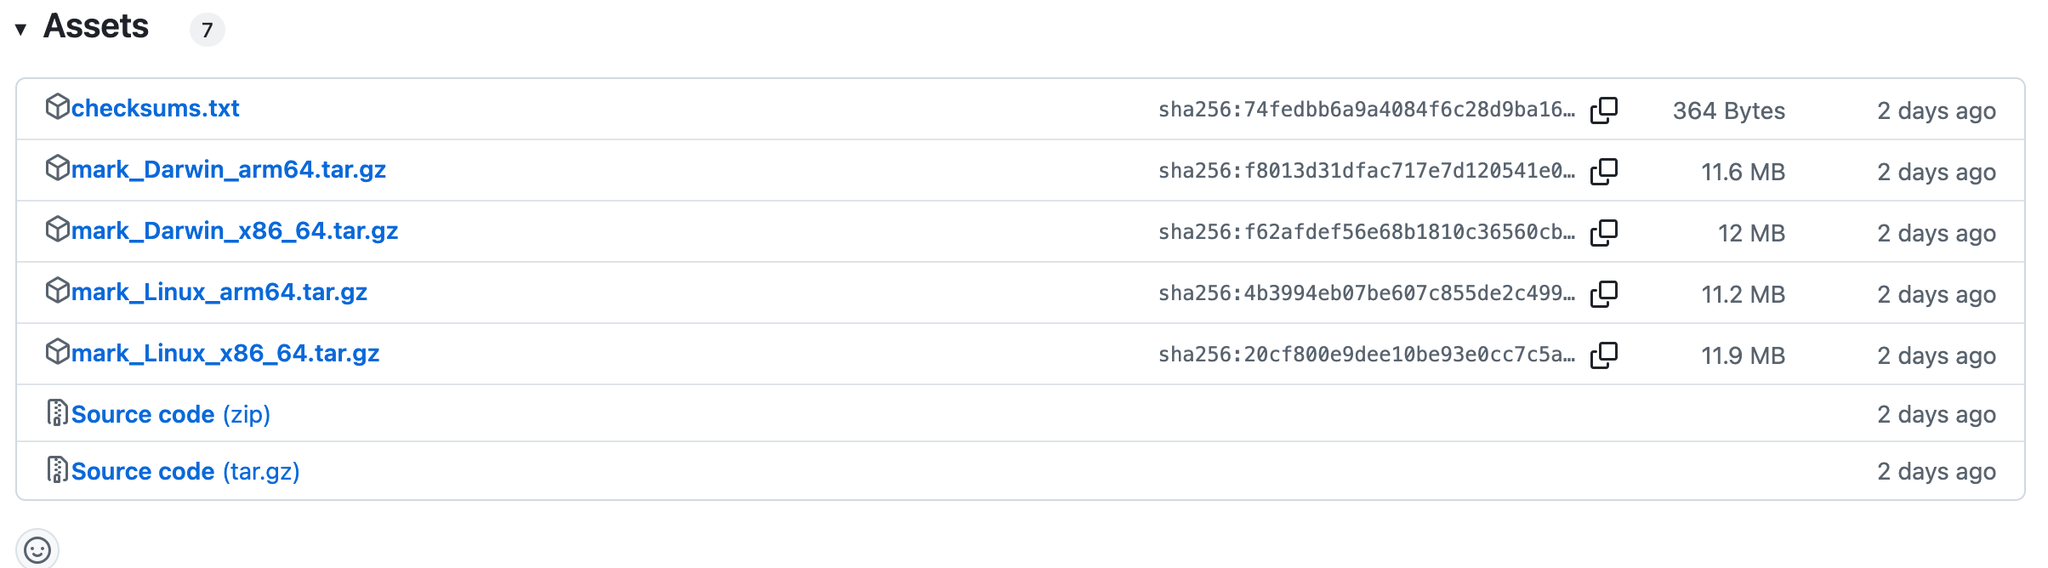Screen dimensions: 2048x568
Task: Copy mark_Darwin_arm64 sha256 hash
Action: pos(1604,171)
